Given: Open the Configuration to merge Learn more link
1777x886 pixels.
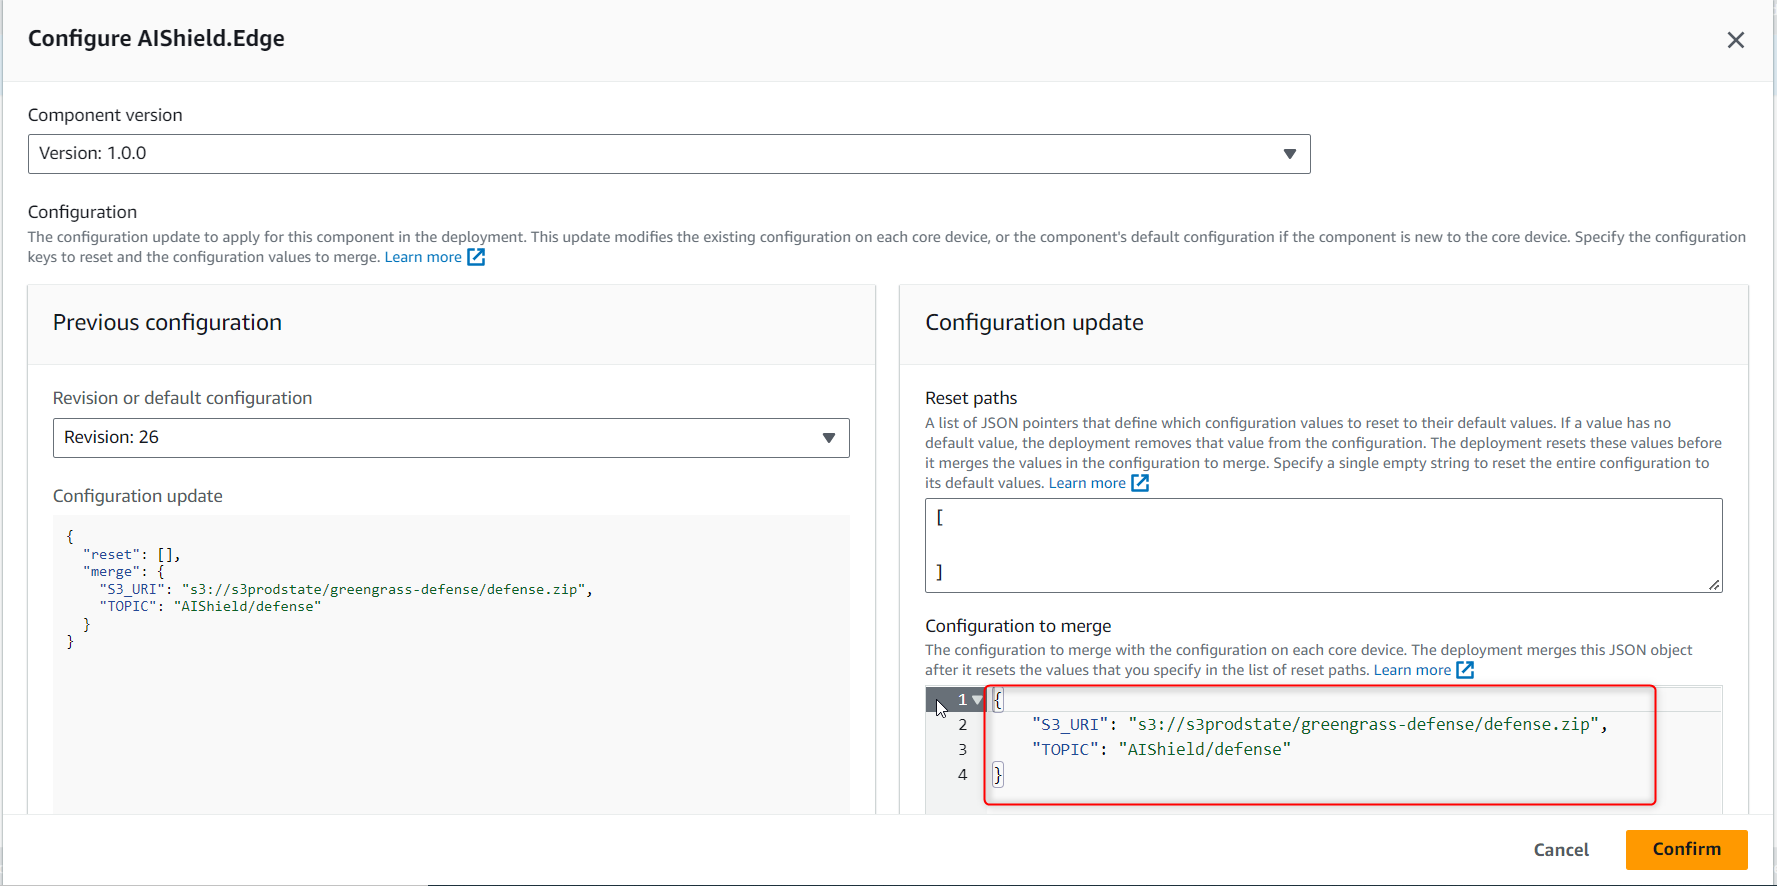Looking at the screenshot, I should [x=1412, y=670].
